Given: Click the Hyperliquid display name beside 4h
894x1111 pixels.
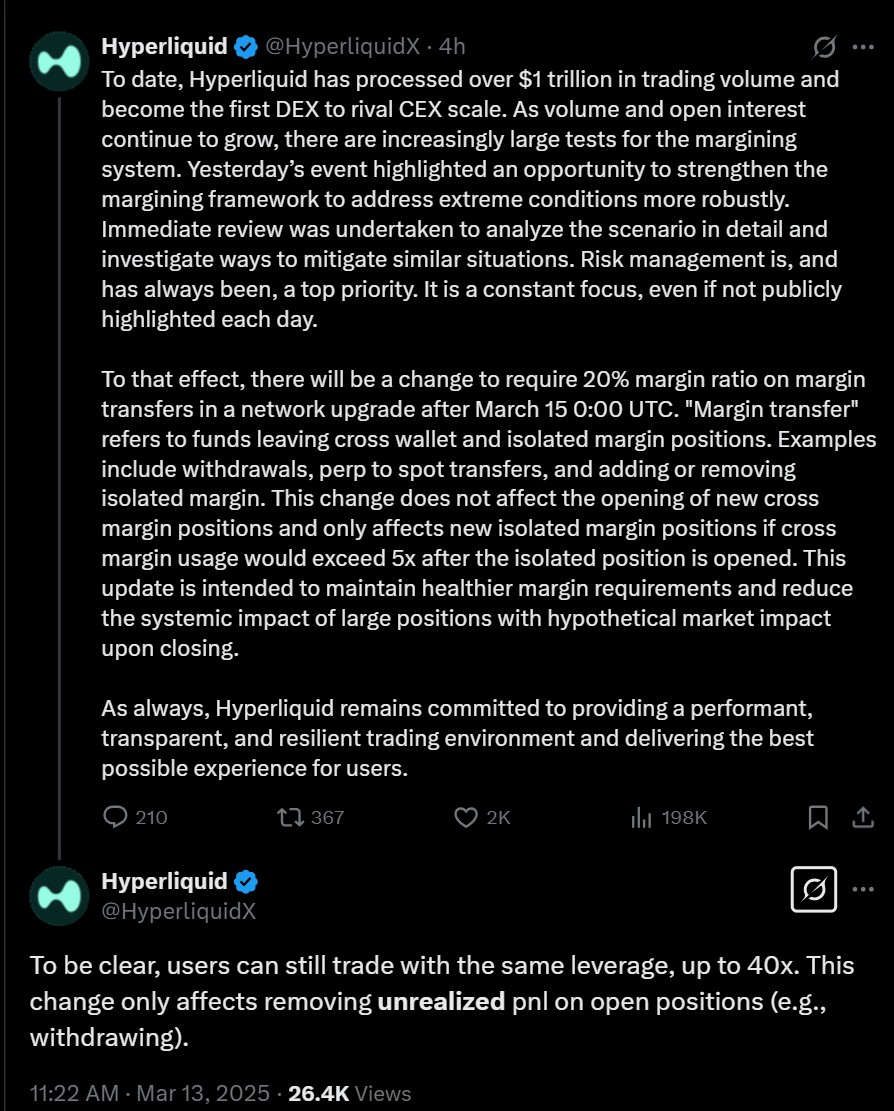Looking at the screenshot, I should 165,46.
